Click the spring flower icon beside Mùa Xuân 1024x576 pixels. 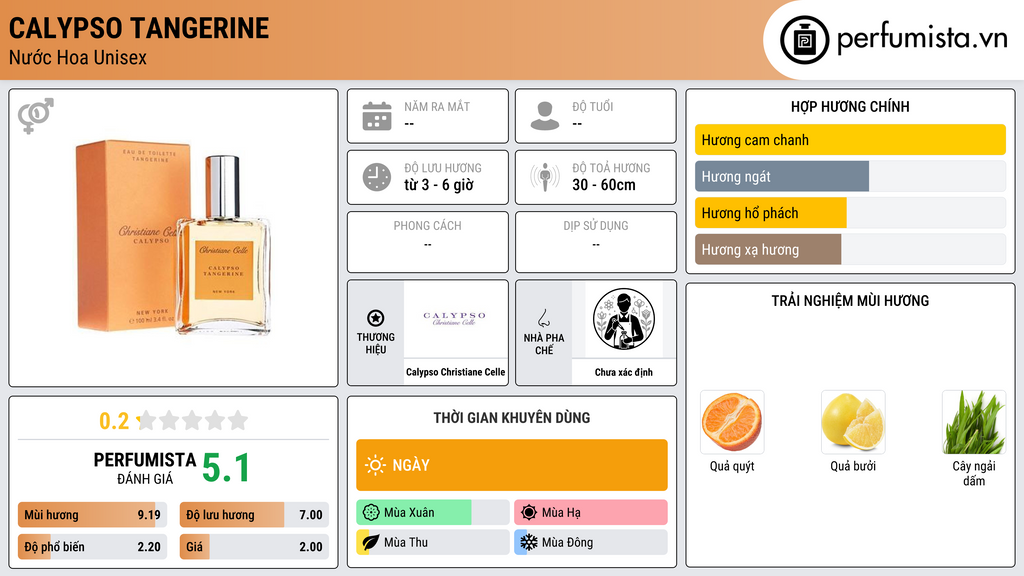(371, 512)
